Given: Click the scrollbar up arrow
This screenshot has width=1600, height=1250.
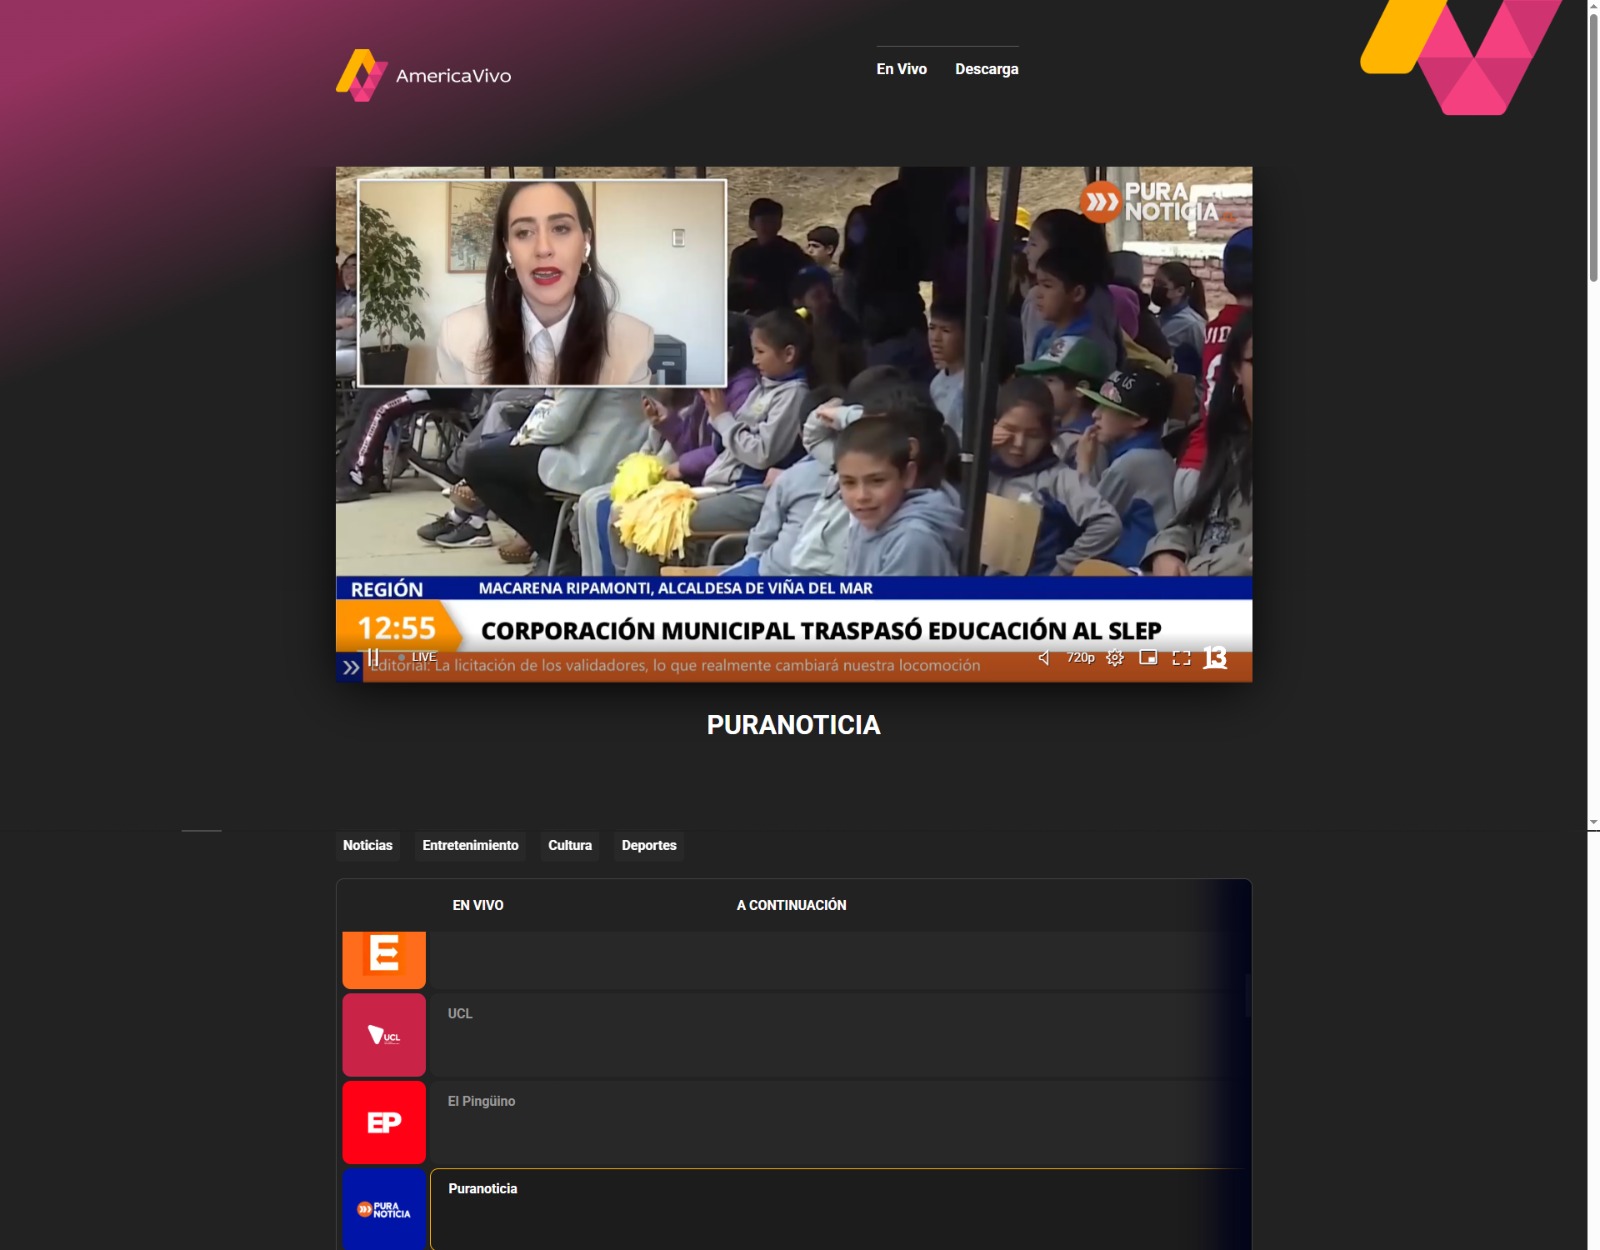Looking at the screenshot, I should tap(1593, 6).
